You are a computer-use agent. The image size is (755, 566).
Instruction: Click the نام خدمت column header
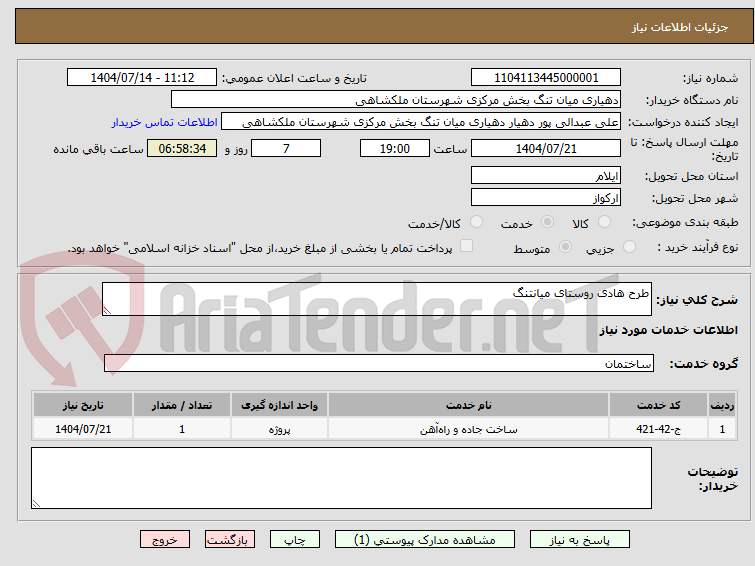pos(469,405)
